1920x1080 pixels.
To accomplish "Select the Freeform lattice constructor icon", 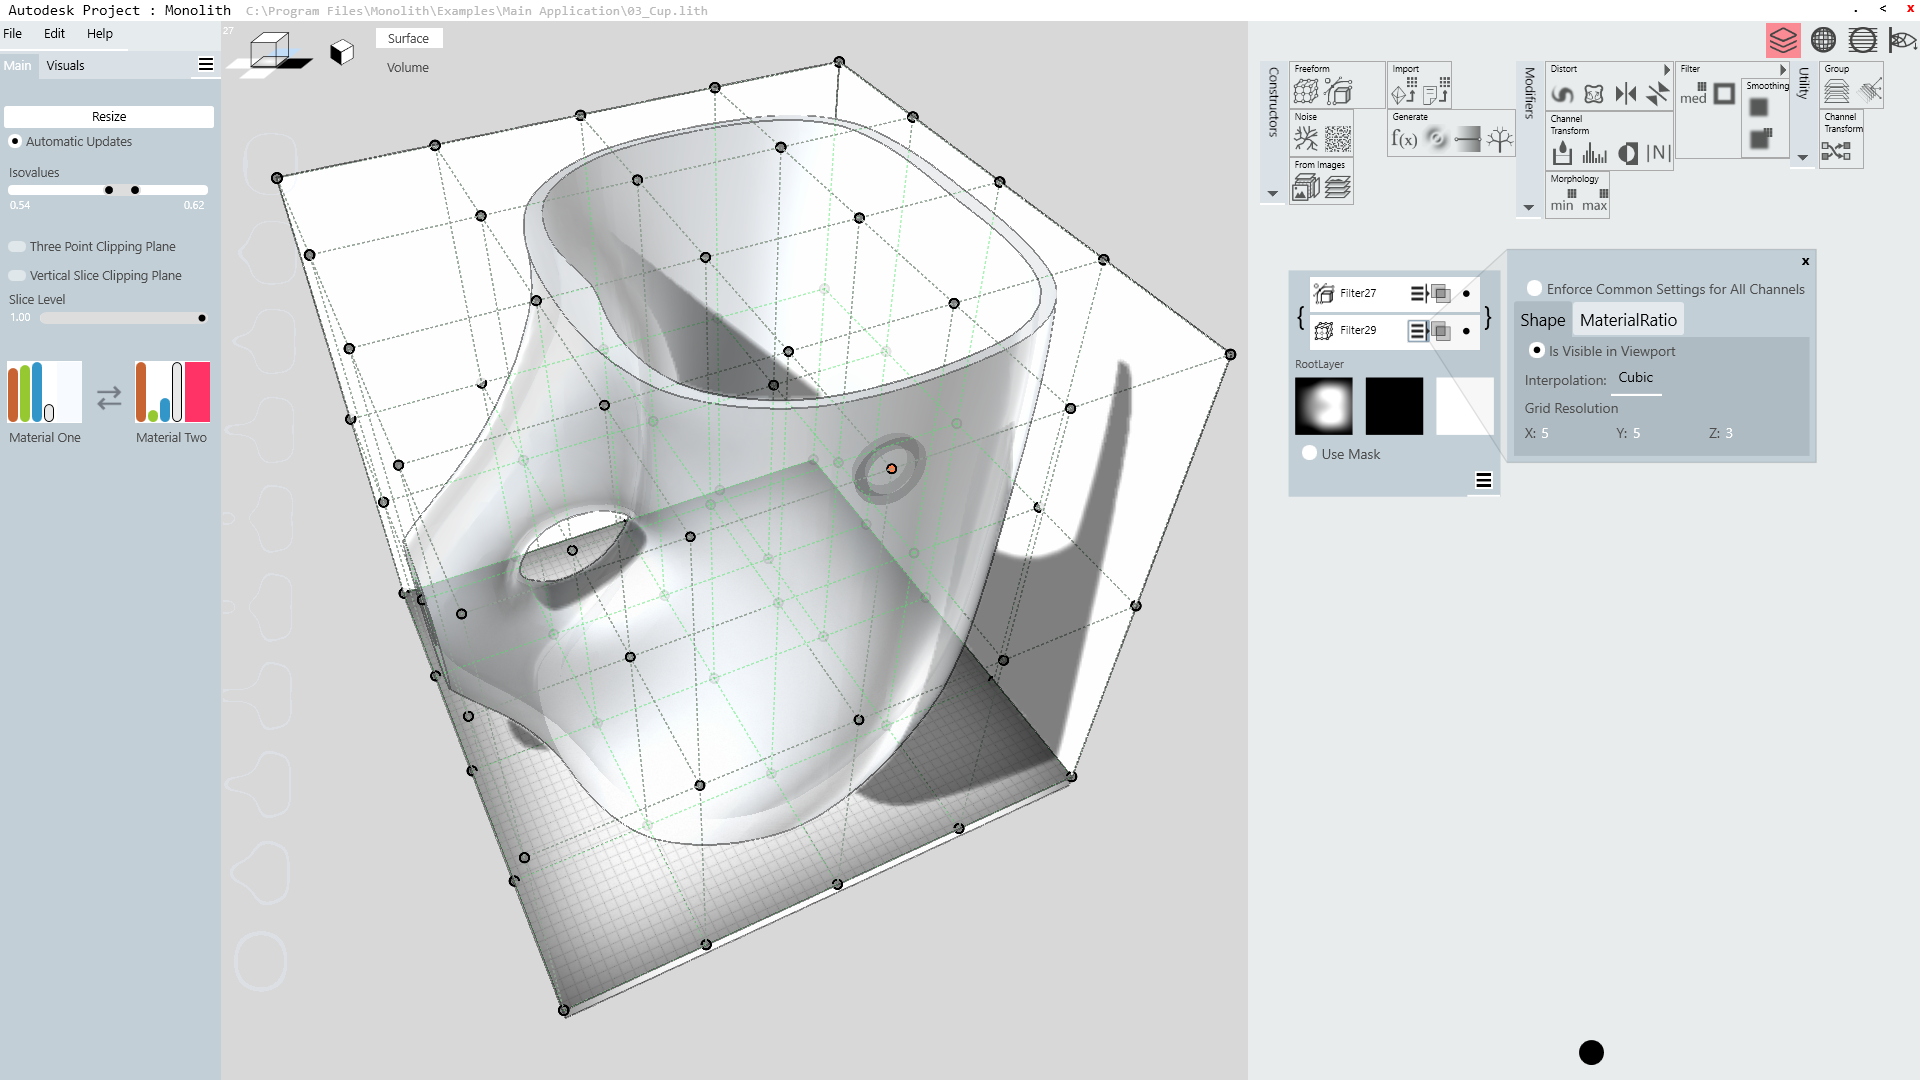I will (1306, 91).
